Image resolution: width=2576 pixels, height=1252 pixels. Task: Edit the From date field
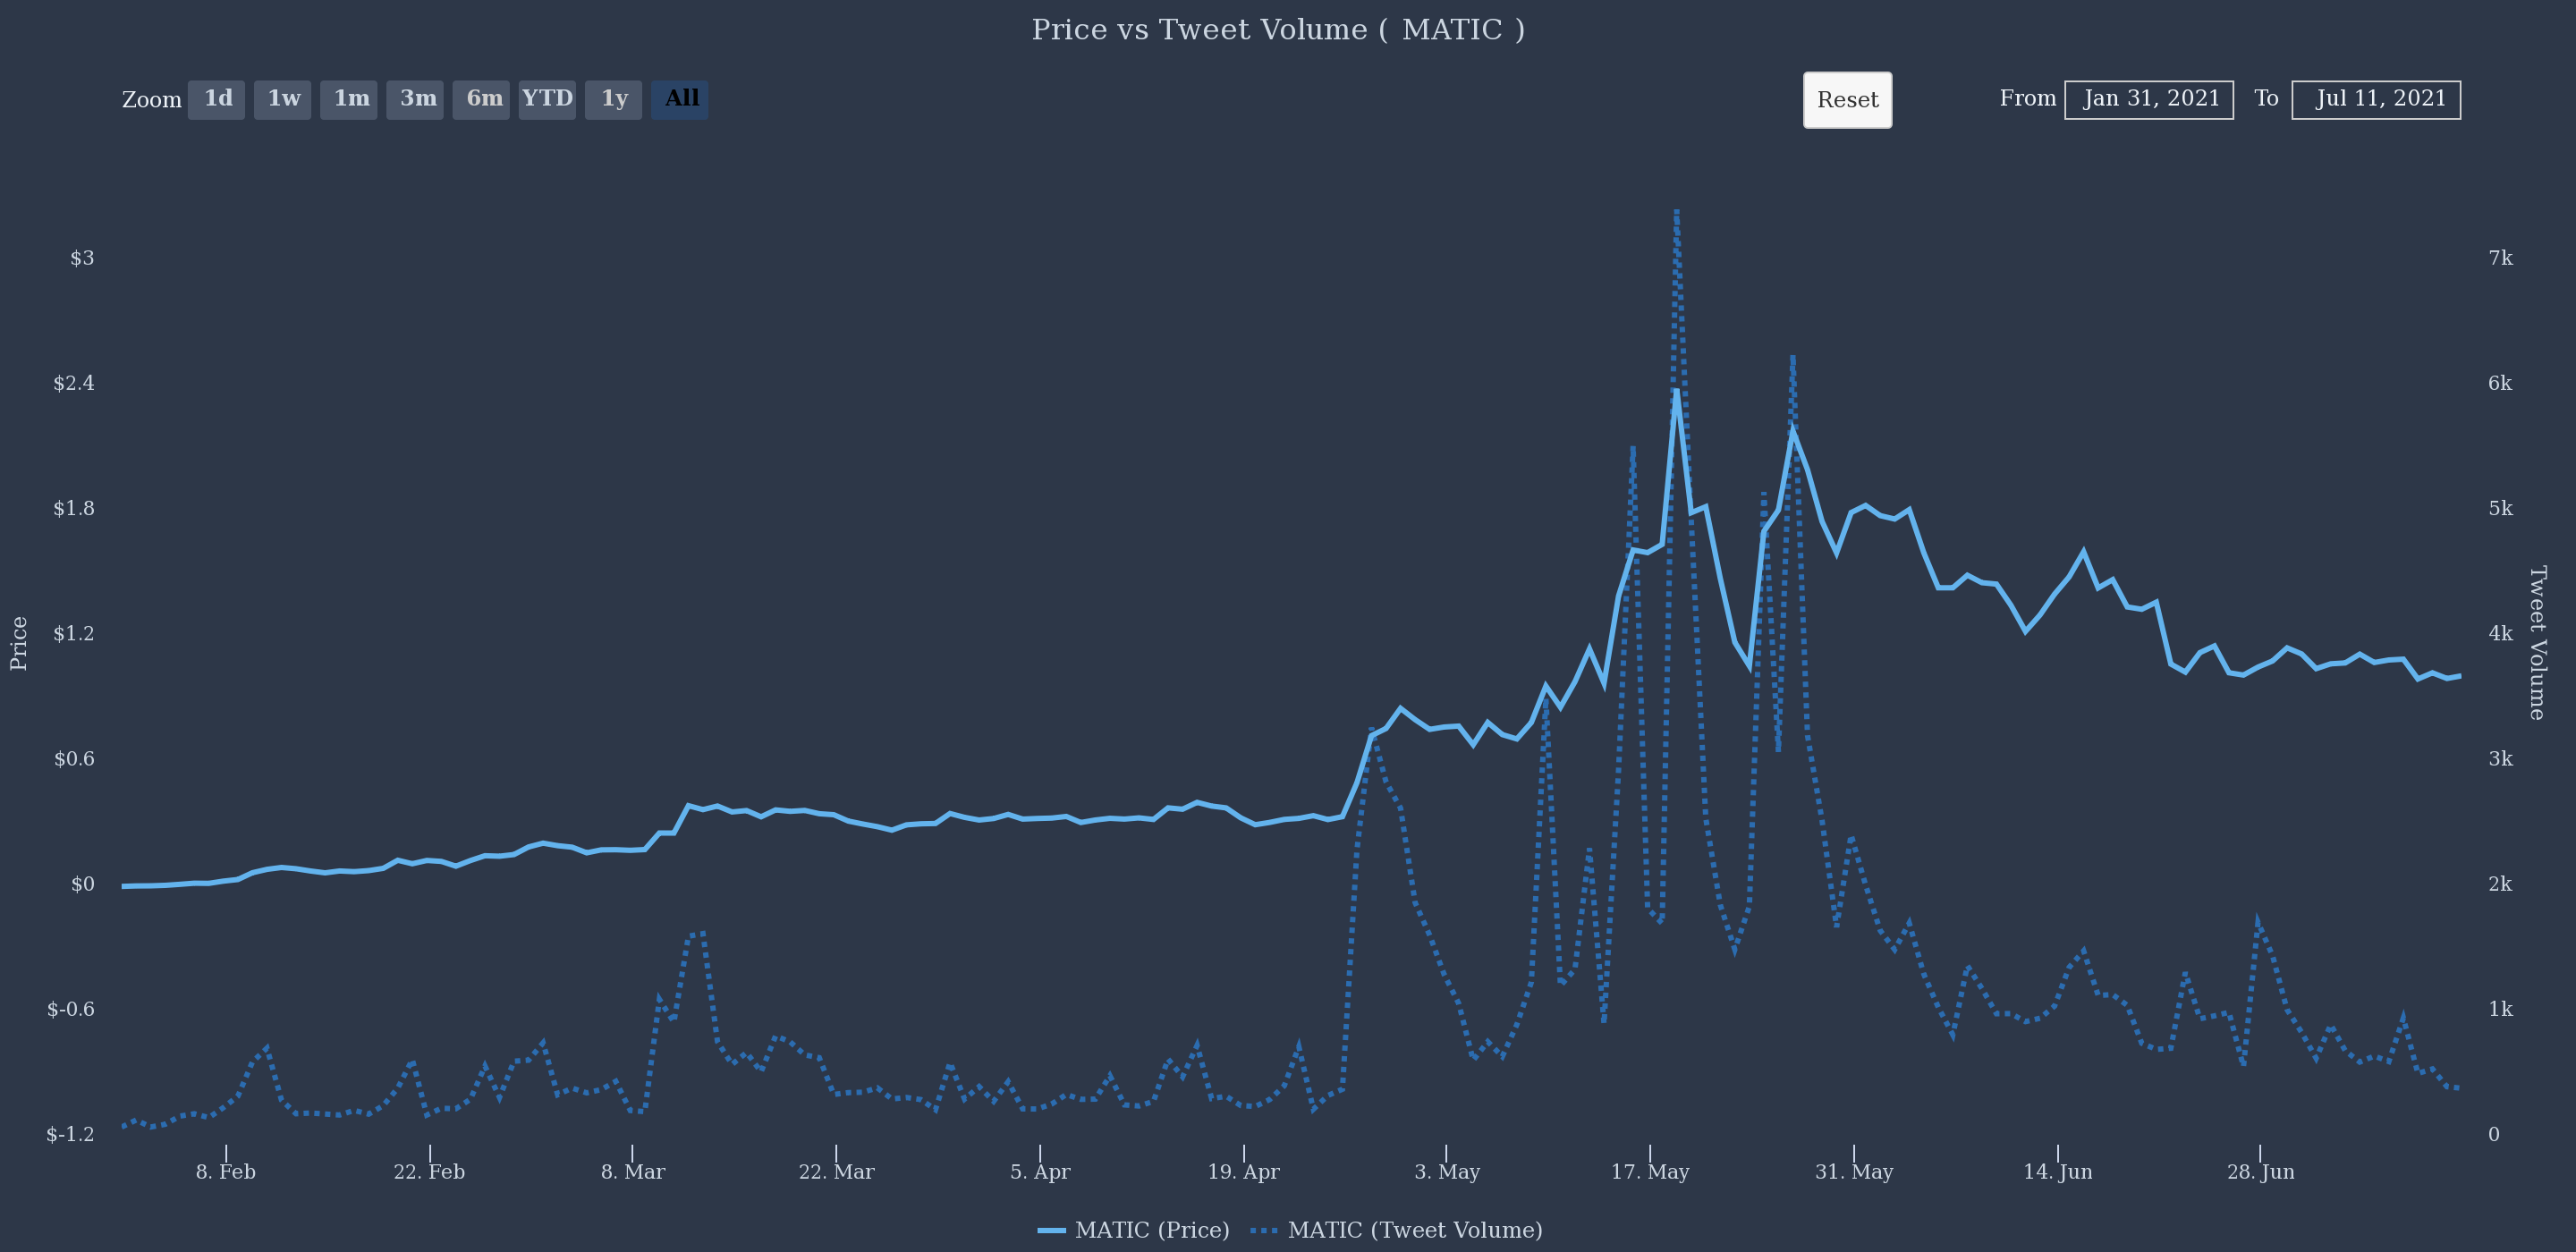coord(2149,99)
